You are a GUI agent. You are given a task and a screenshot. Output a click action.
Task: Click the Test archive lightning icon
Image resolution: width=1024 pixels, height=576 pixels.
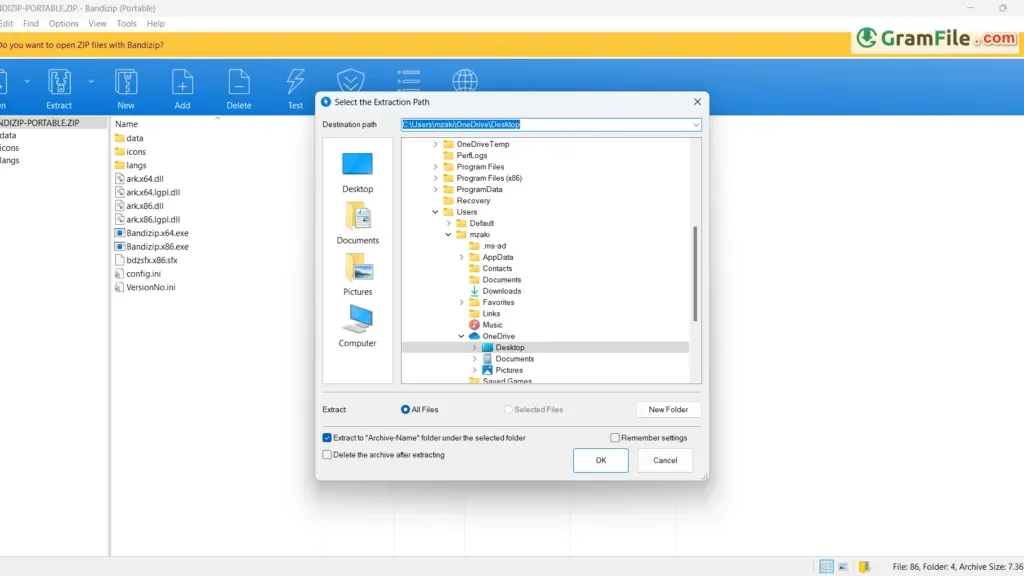click(x=295, y=89)
